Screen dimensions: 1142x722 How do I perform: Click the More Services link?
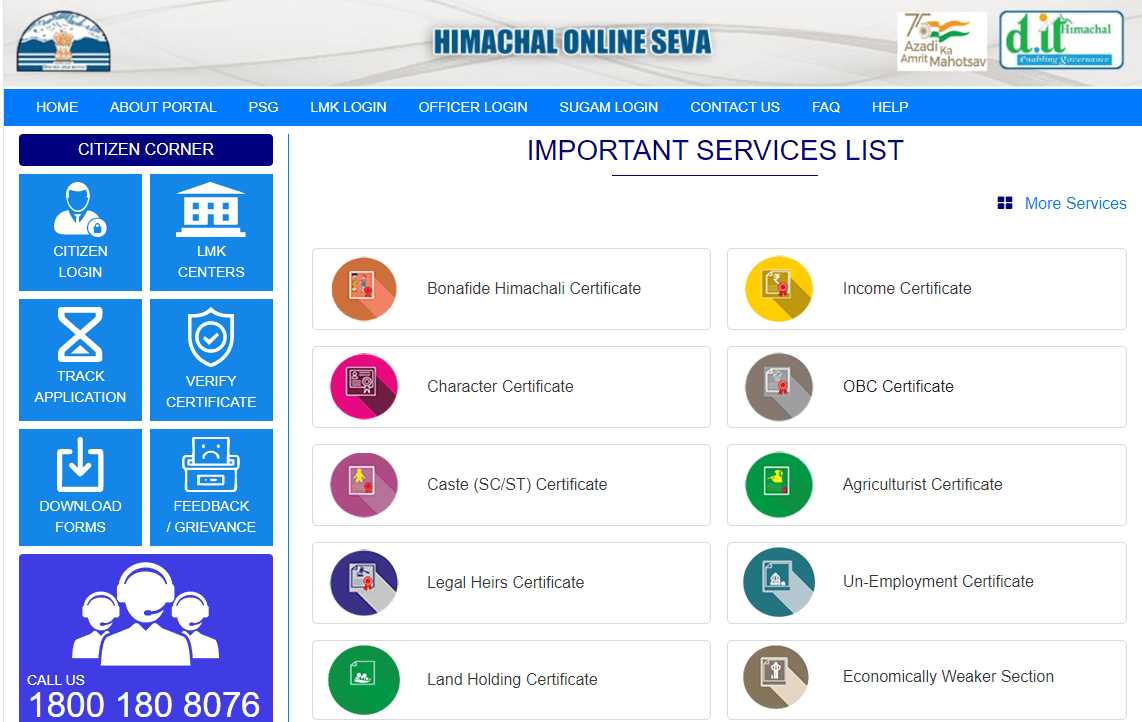1076,203
